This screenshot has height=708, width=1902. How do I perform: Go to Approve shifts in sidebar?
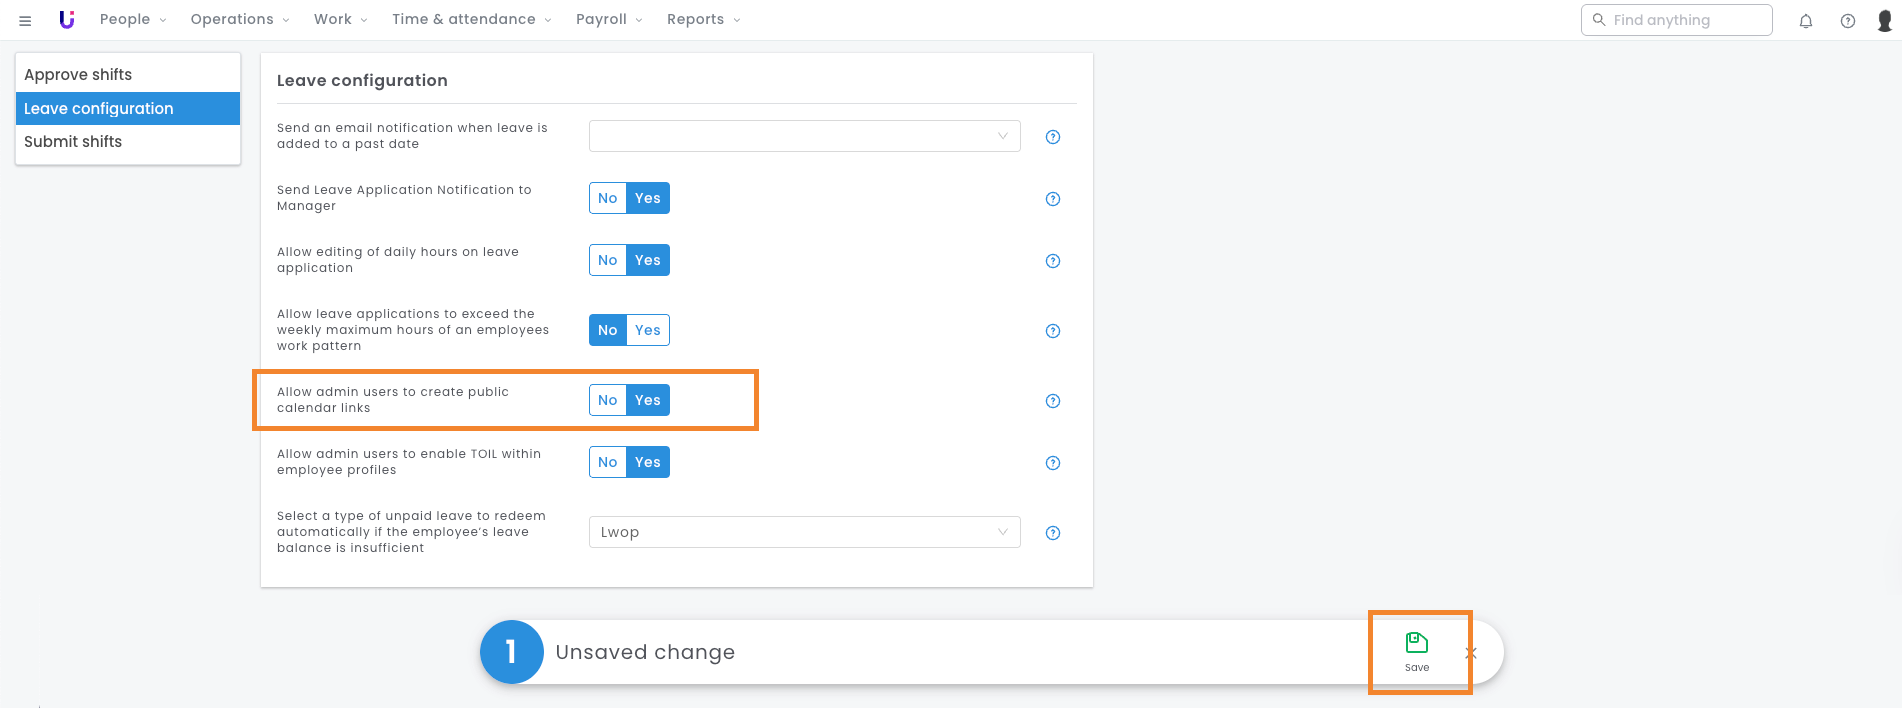(78, 75)
